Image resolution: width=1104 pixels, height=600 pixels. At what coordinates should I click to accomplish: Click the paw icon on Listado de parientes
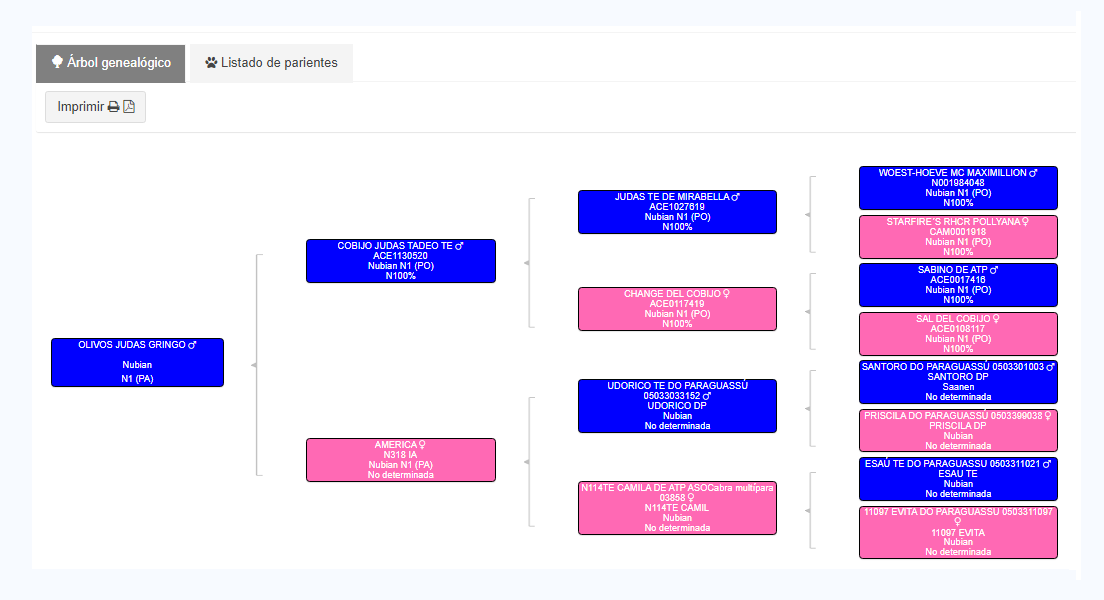point(211,63)
